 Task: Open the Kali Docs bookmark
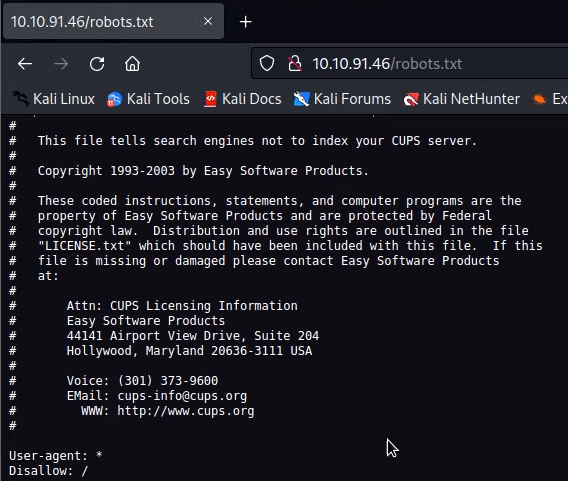point(242,99)
